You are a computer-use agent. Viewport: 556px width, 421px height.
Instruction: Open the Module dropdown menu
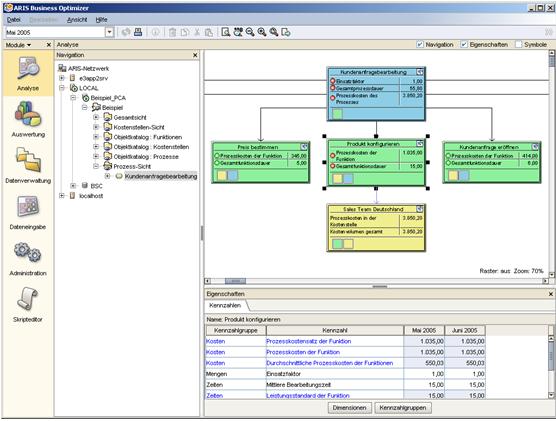click(x=18, y=45)
